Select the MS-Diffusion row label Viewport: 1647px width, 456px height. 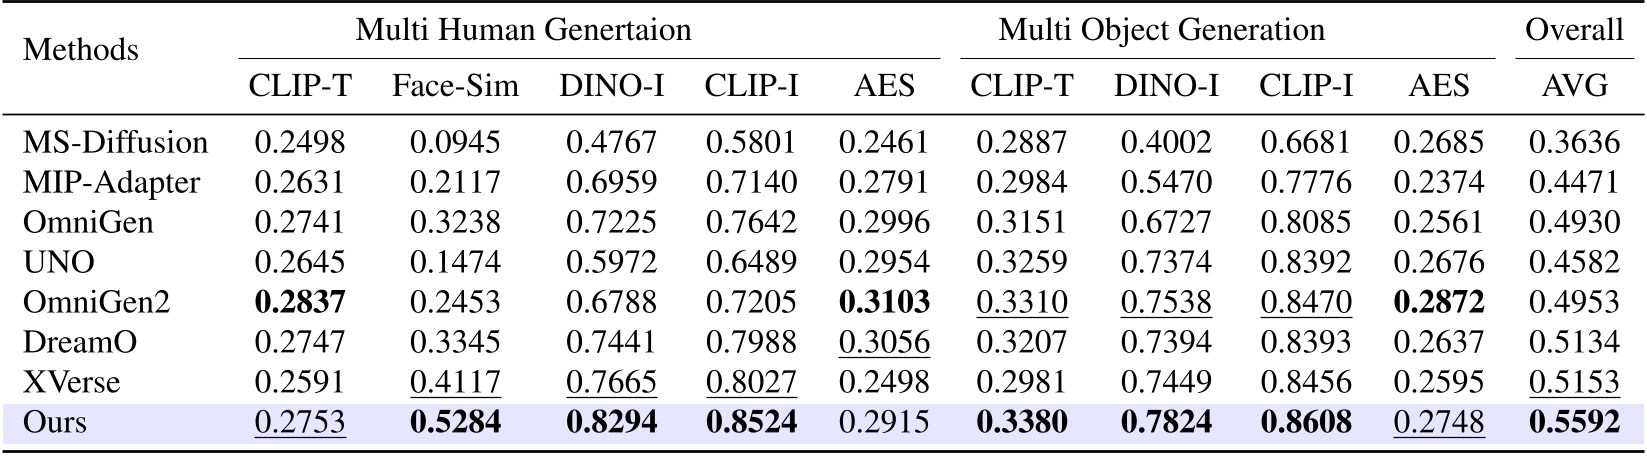click(115, 143)
